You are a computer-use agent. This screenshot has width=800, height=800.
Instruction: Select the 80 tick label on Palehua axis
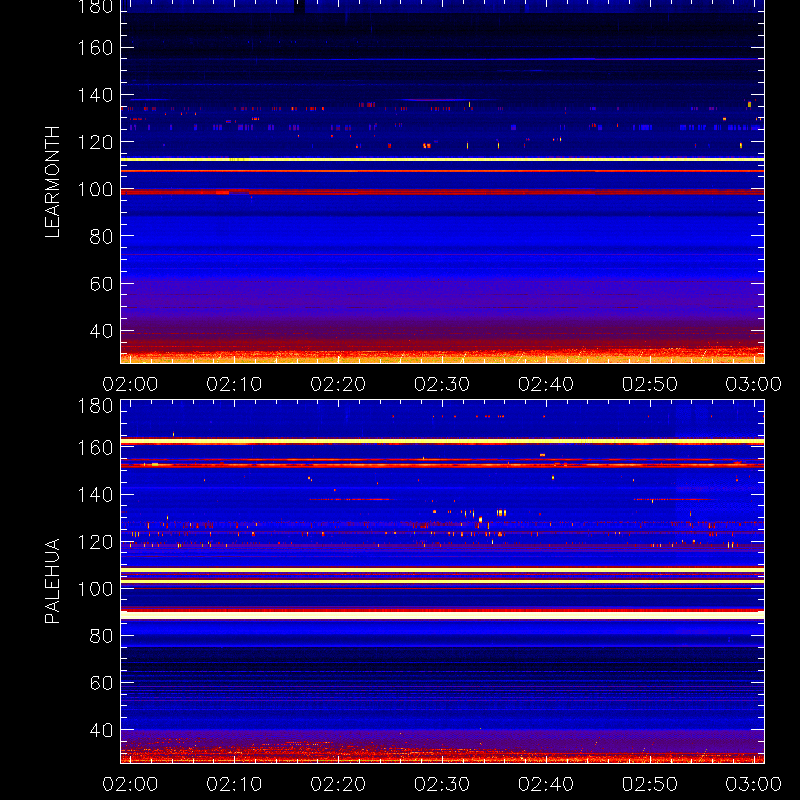pos(101,636)
